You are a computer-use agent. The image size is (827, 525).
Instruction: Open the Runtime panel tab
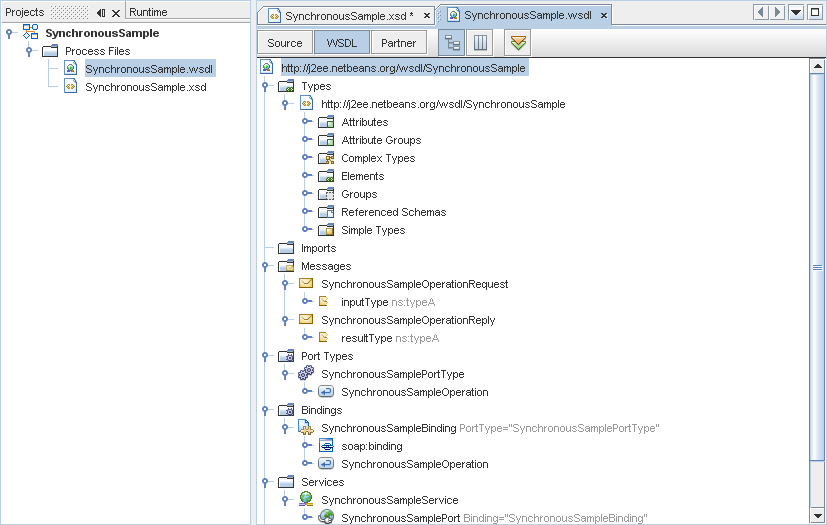[148, 12]
